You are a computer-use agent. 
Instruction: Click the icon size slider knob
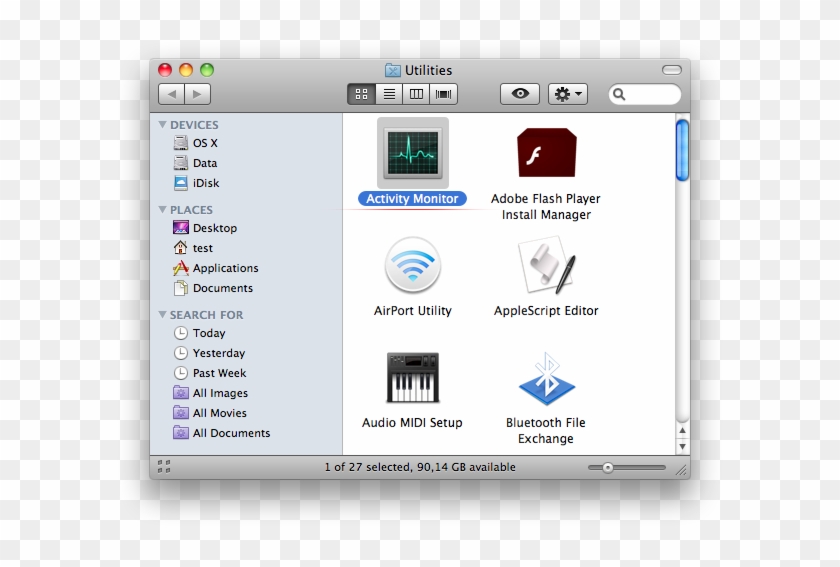click(x=608, y=468)
